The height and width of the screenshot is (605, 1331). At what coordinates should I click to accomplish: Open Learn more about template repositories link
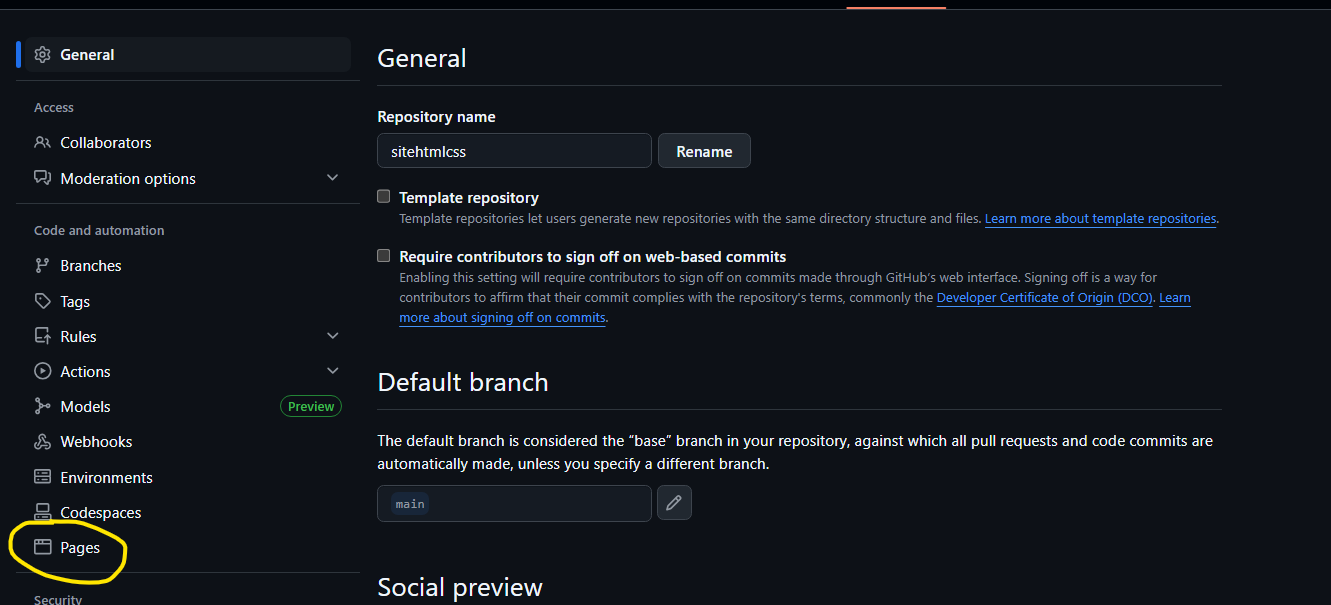[x=1100, y=218]
